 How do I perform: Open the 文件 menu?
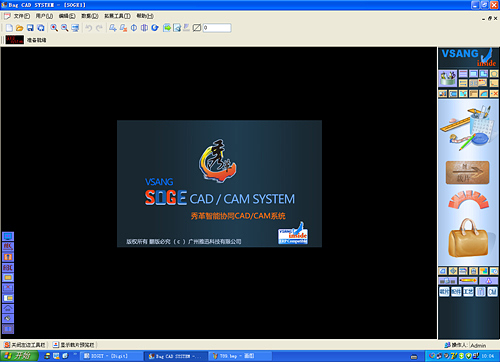click(x=21, y=16)
